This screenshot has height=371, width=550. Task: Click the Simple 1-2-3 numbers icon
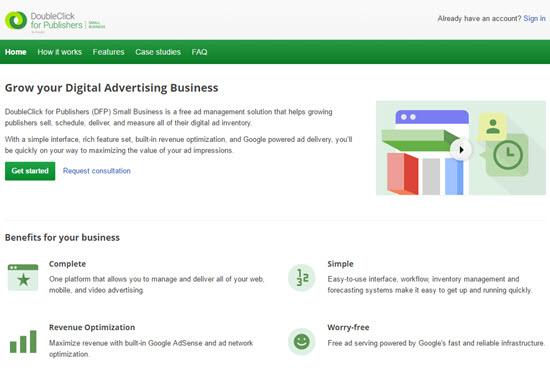coord(301,277)
